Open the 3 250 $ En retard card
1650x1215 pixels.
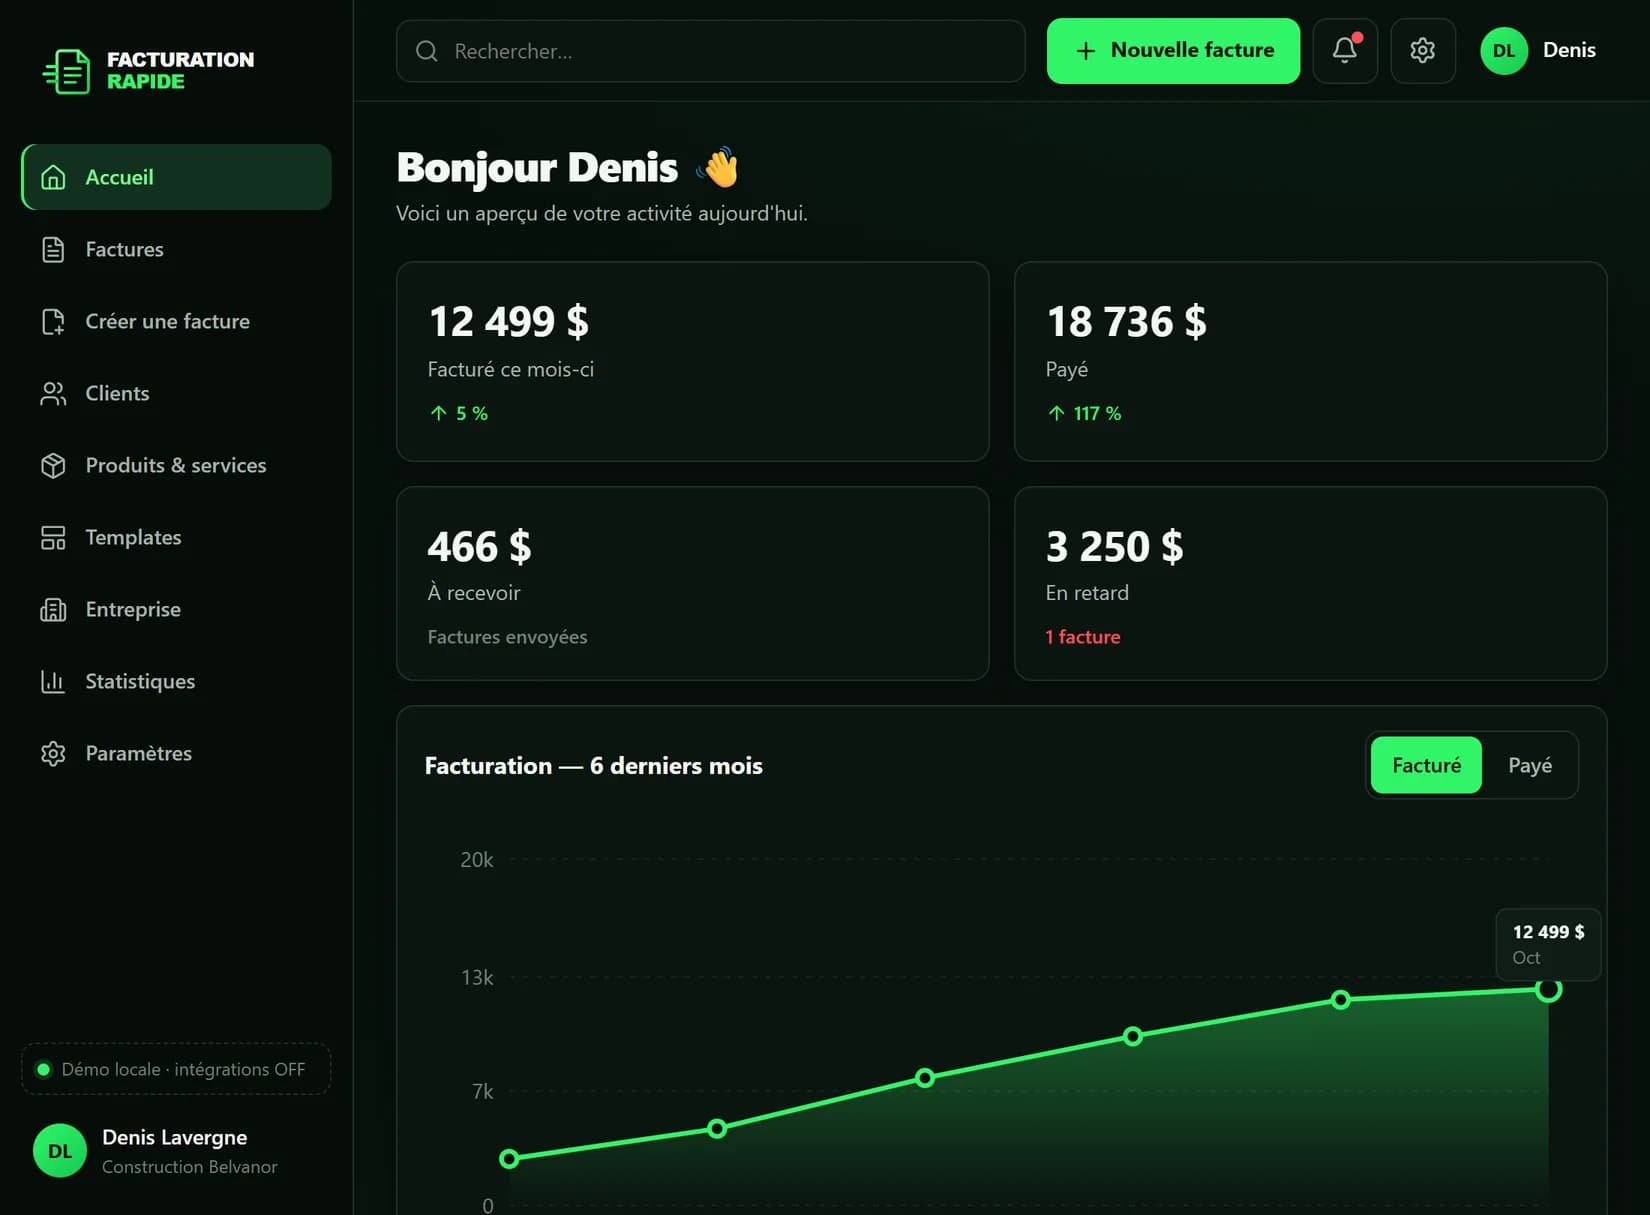[x=1310, y=583]
